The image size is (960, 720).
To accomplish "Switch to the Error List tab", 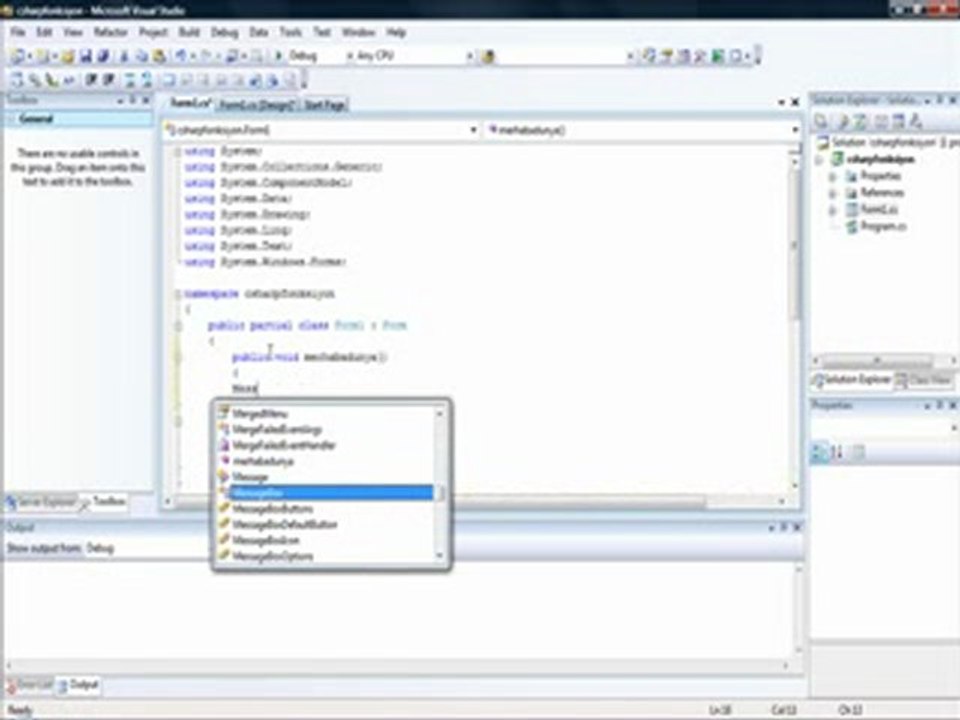I will pyautogui.click(x=29, y=684).
